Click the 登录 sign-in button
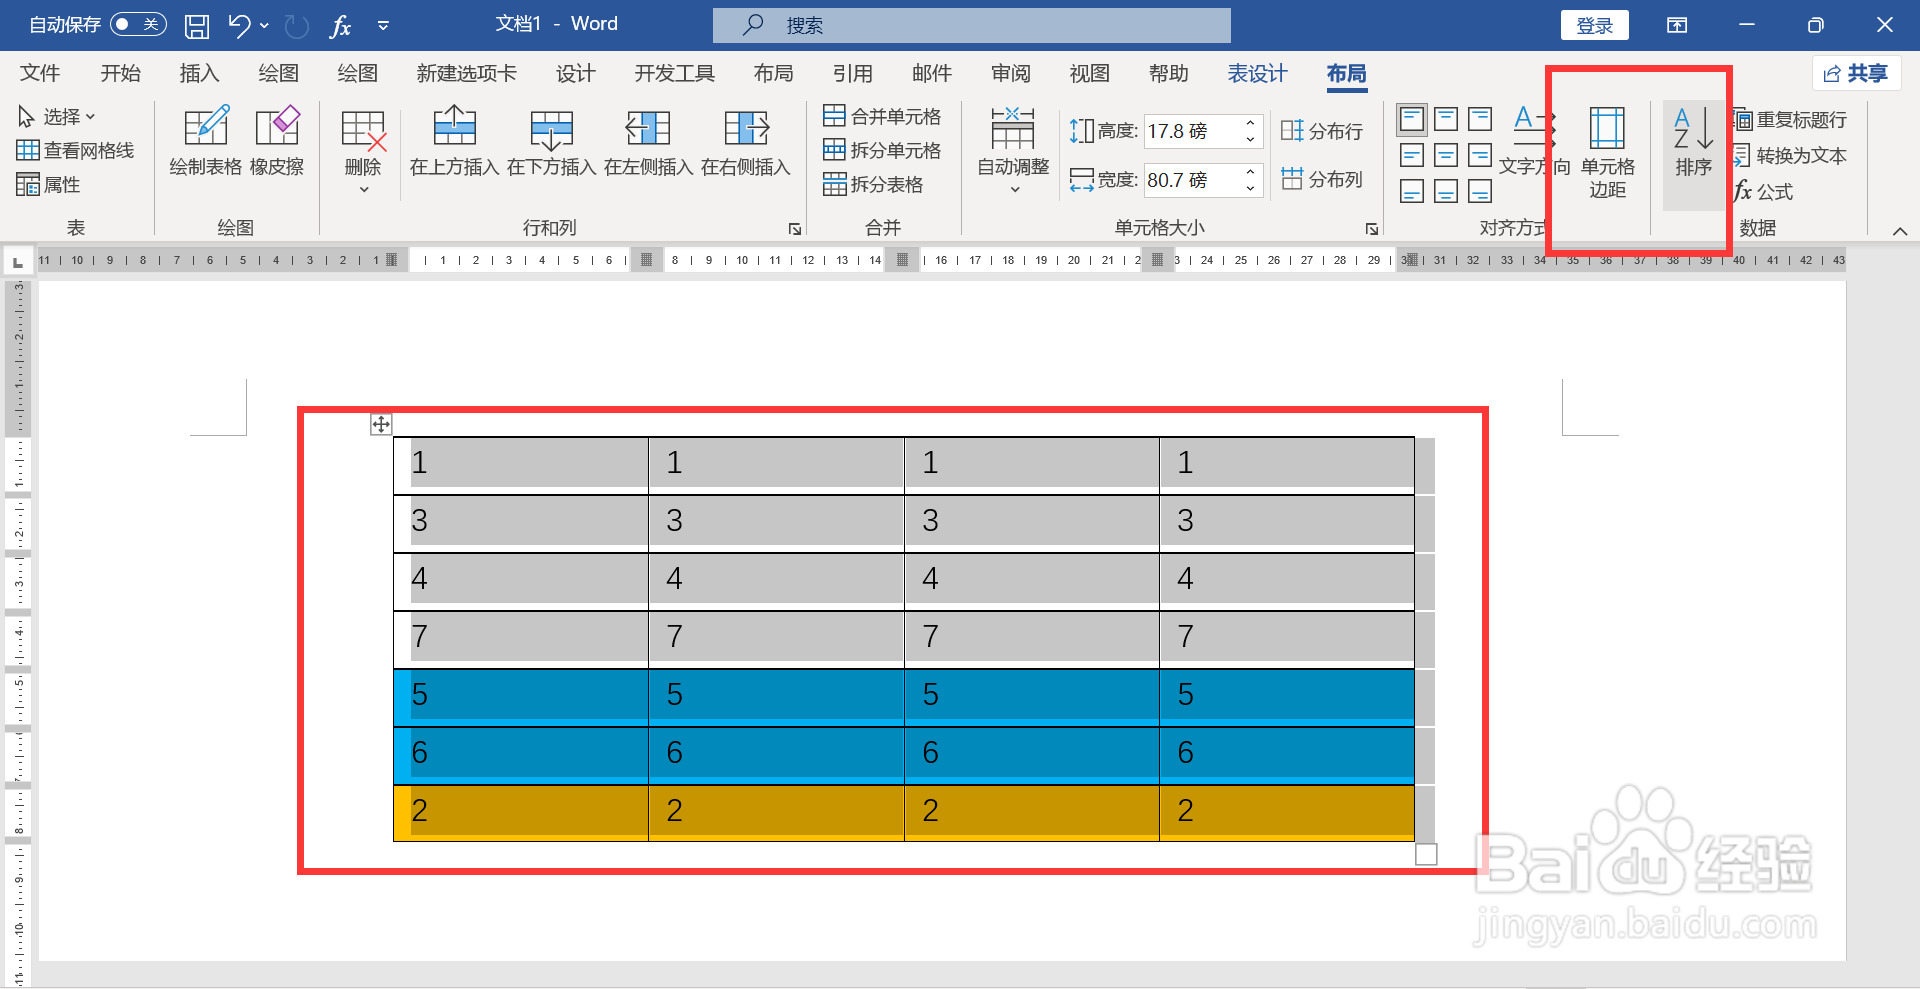The image size is (1920, 989). pos(1594,24)
